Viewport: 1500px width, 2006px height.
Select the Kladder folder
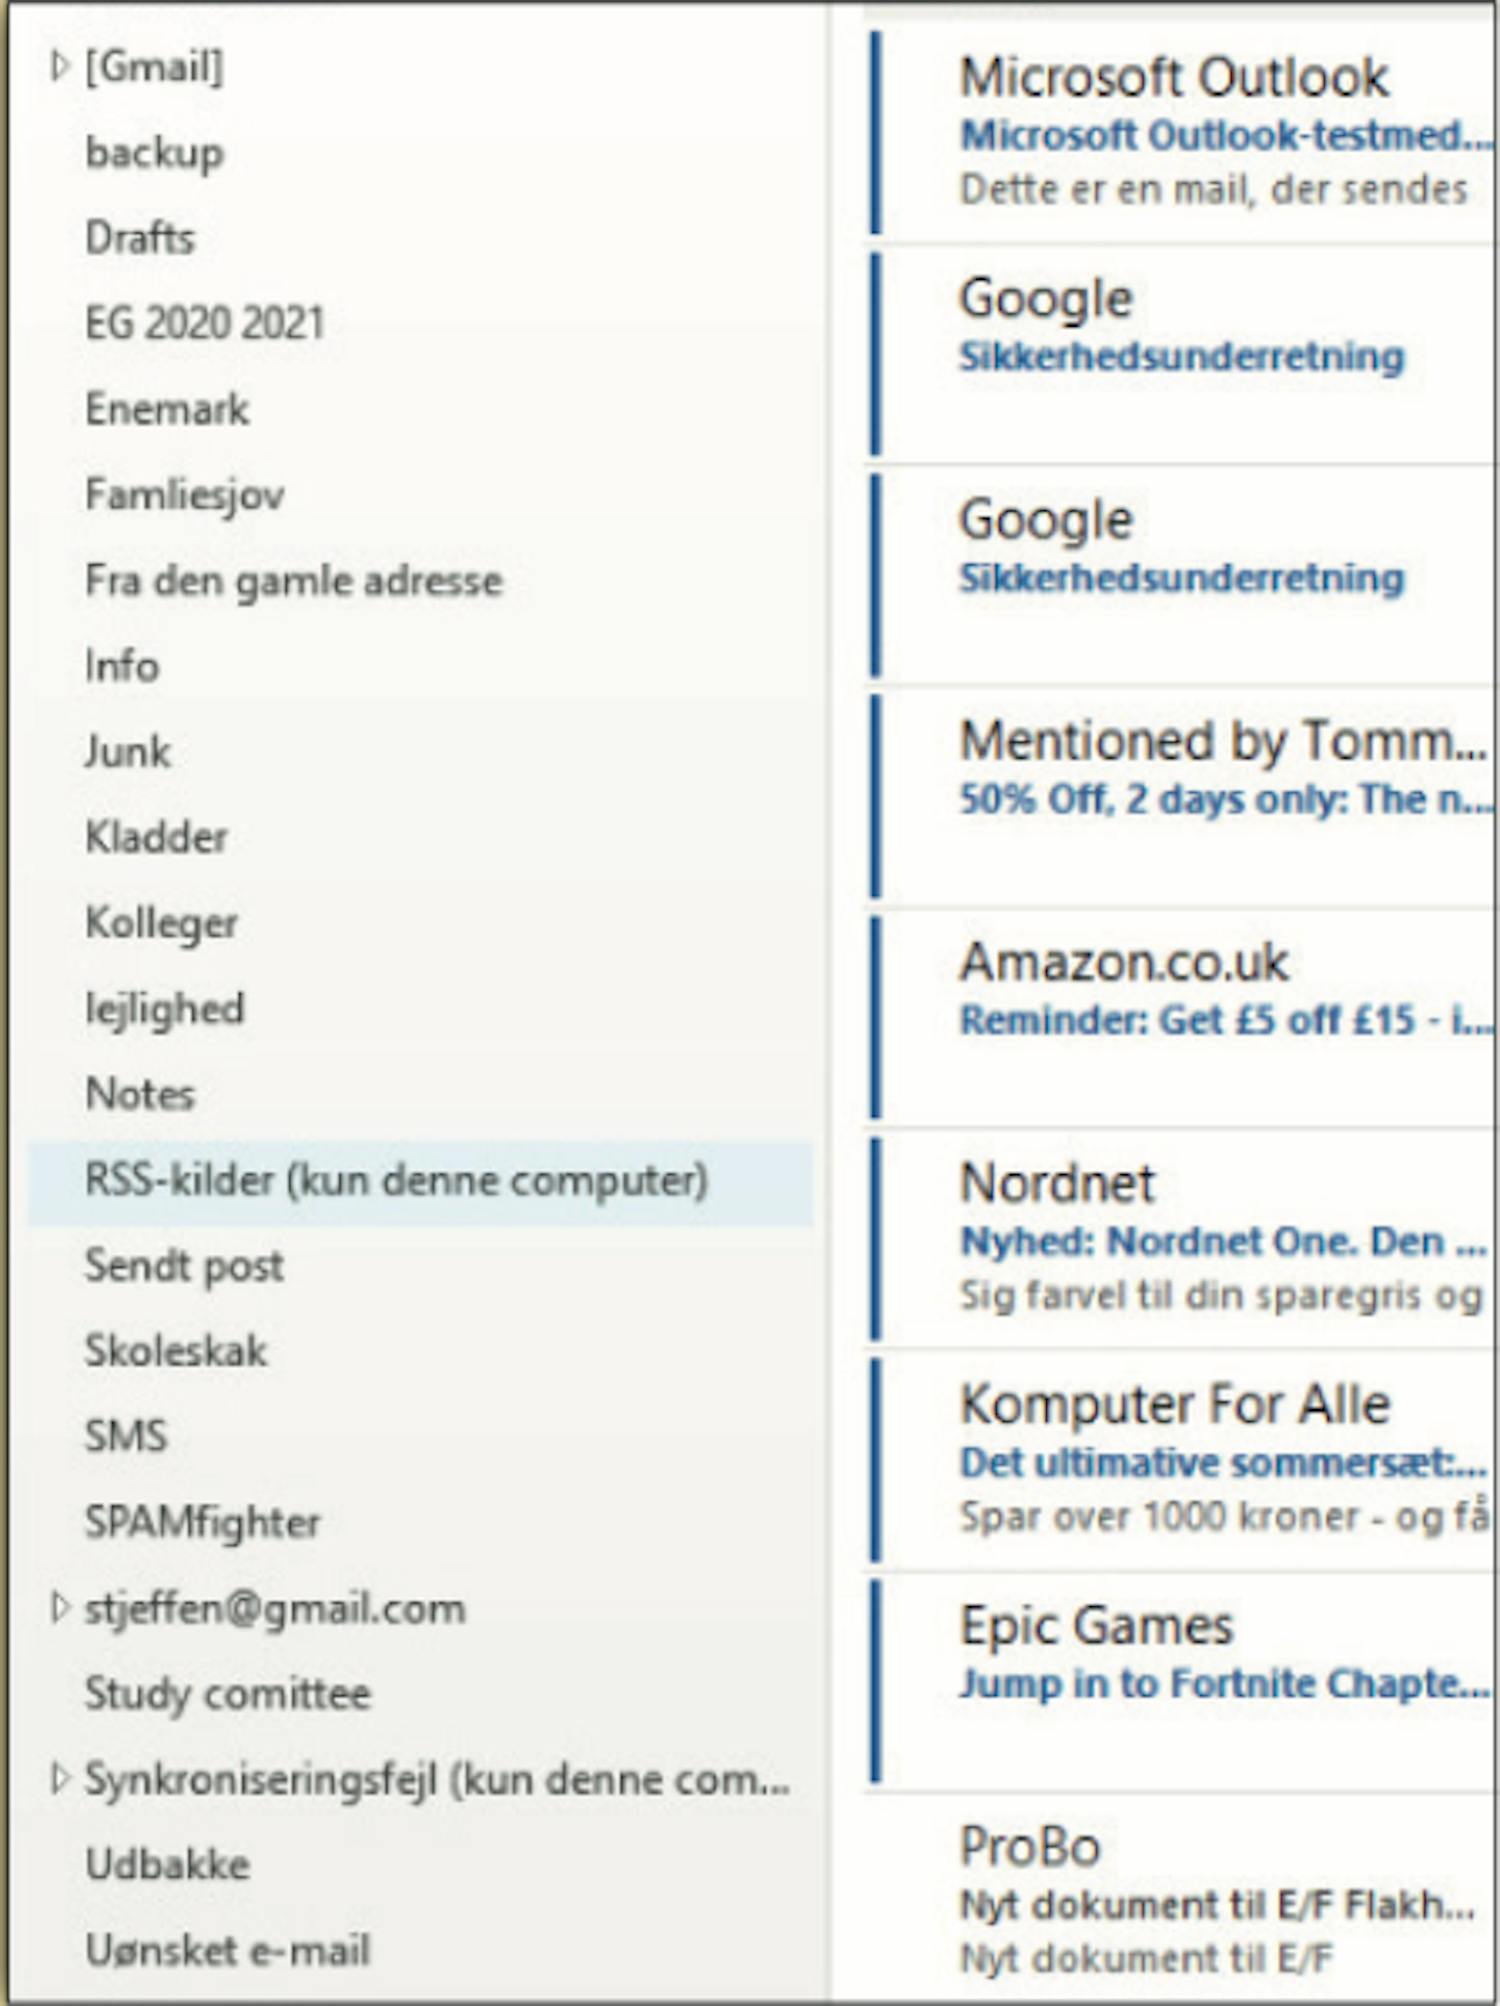[156, 837]
